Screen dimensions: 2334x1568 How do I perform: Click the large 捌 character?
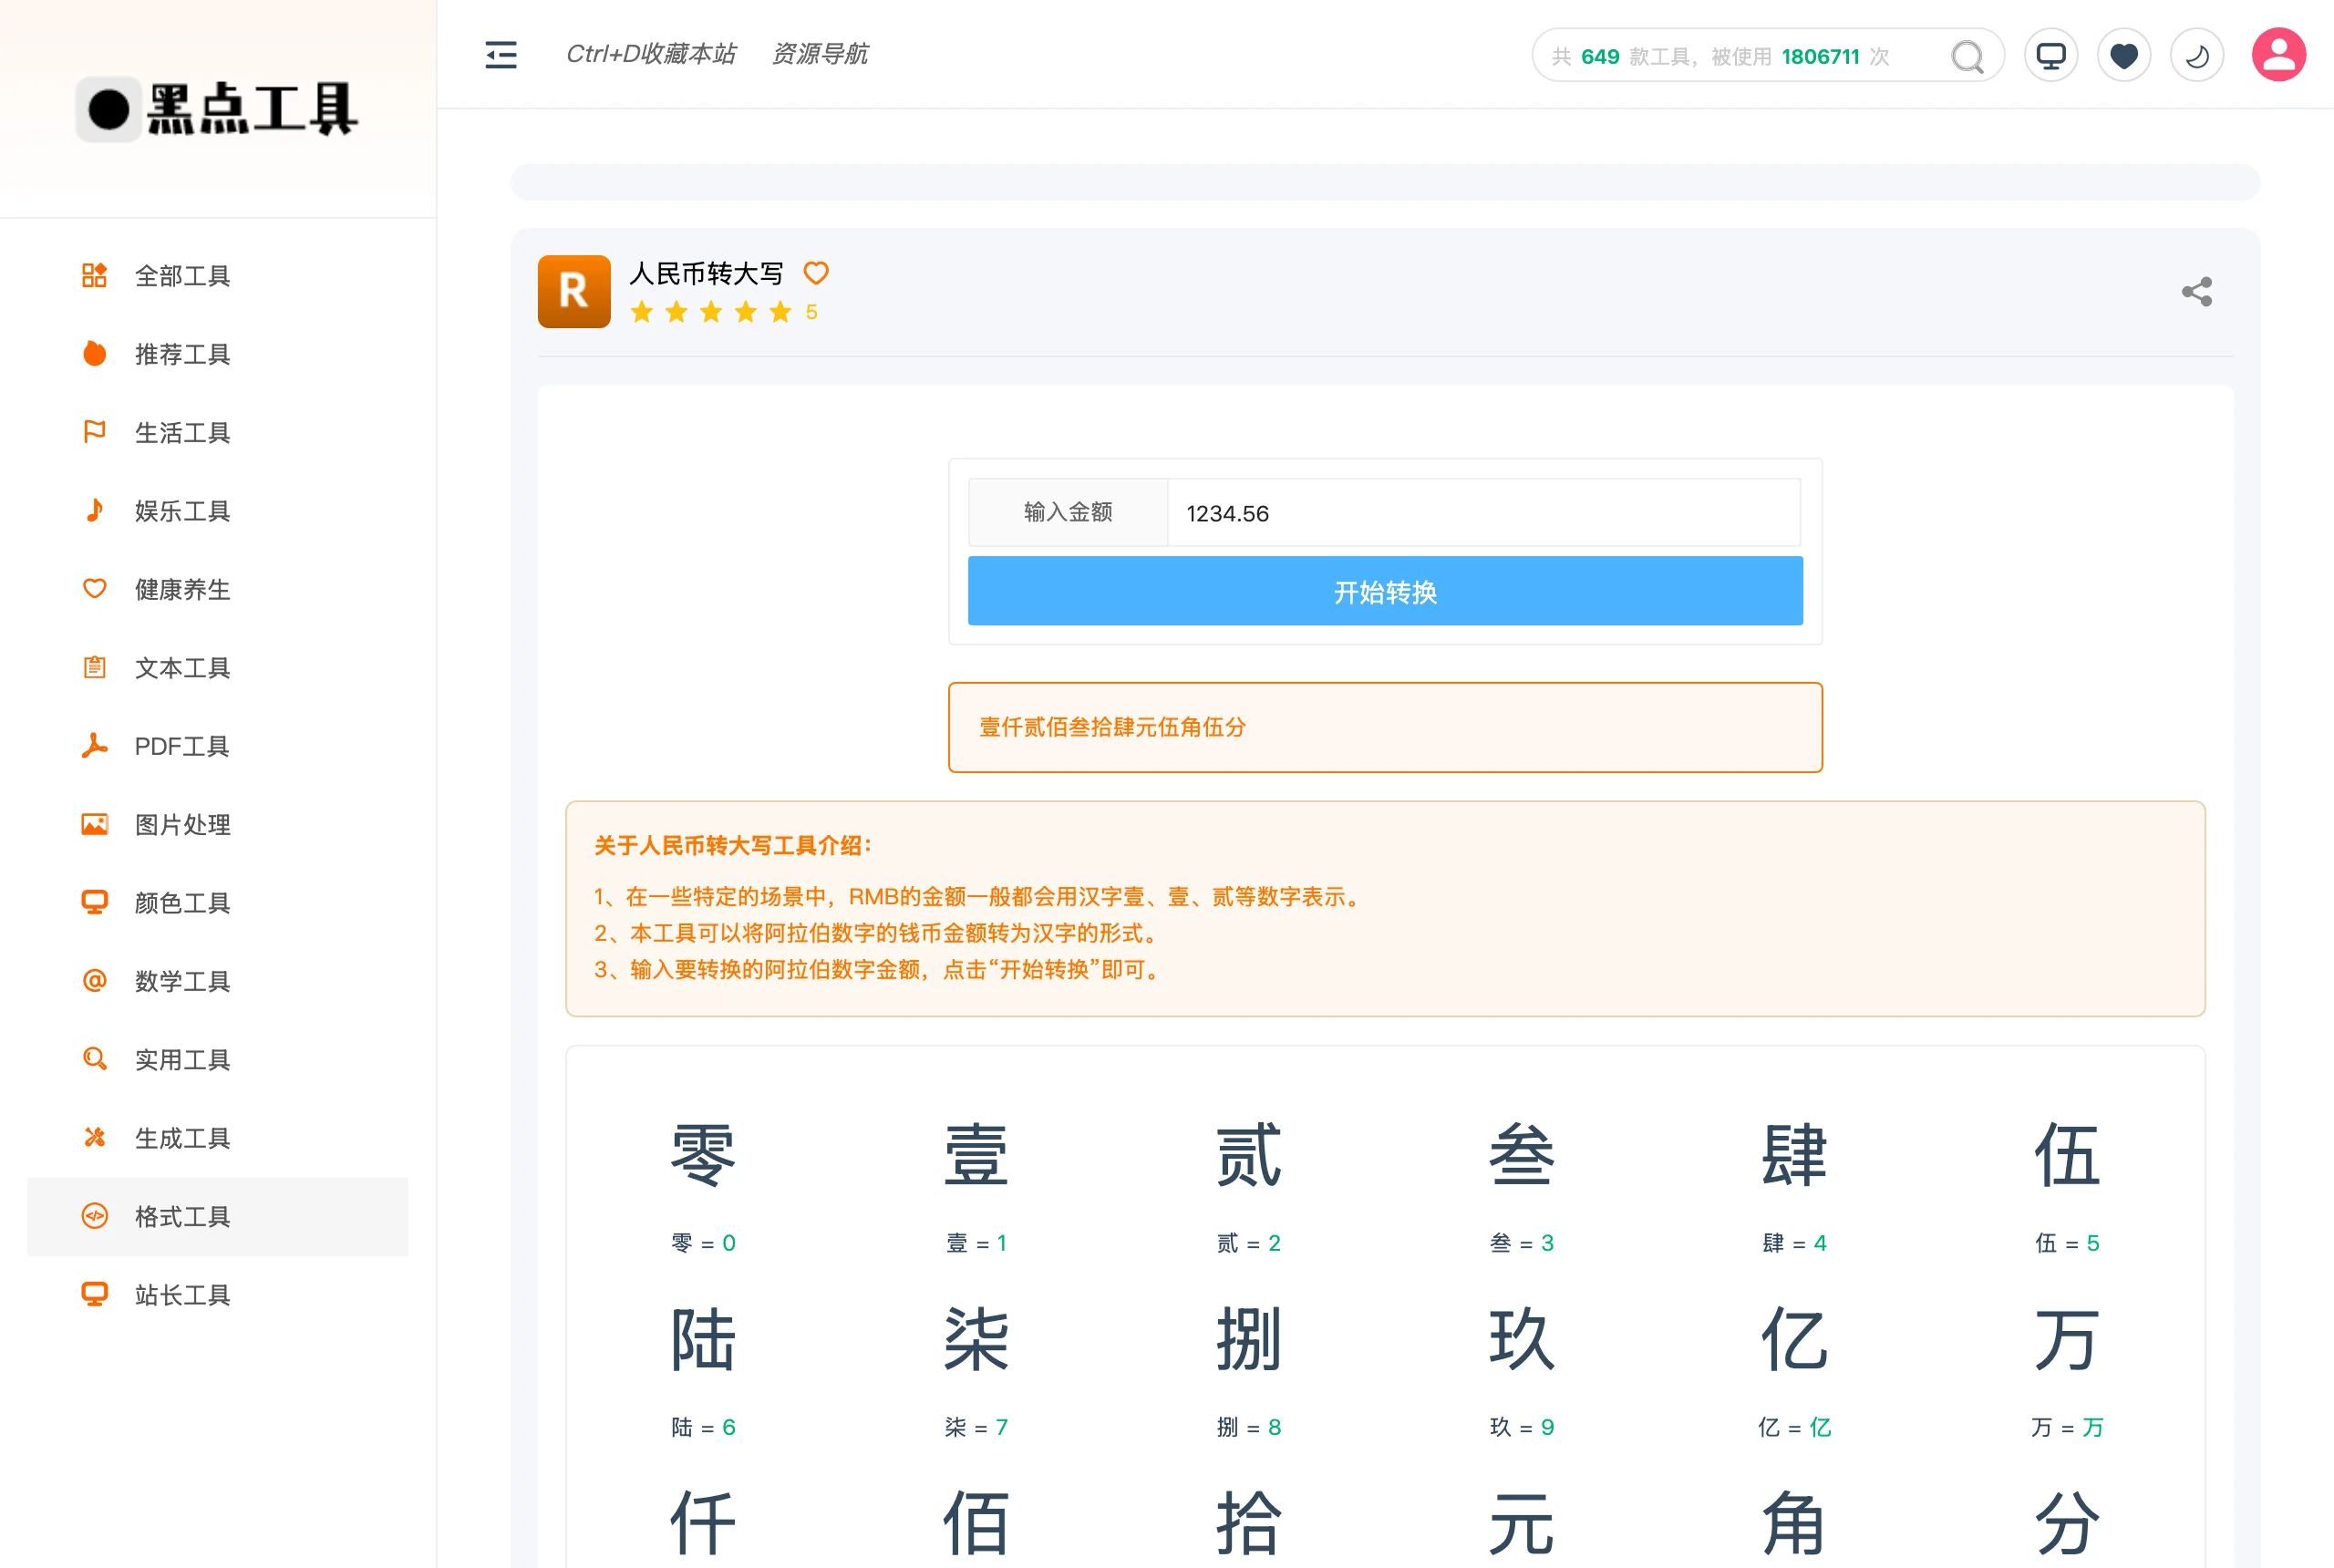coord(1249,1340)
